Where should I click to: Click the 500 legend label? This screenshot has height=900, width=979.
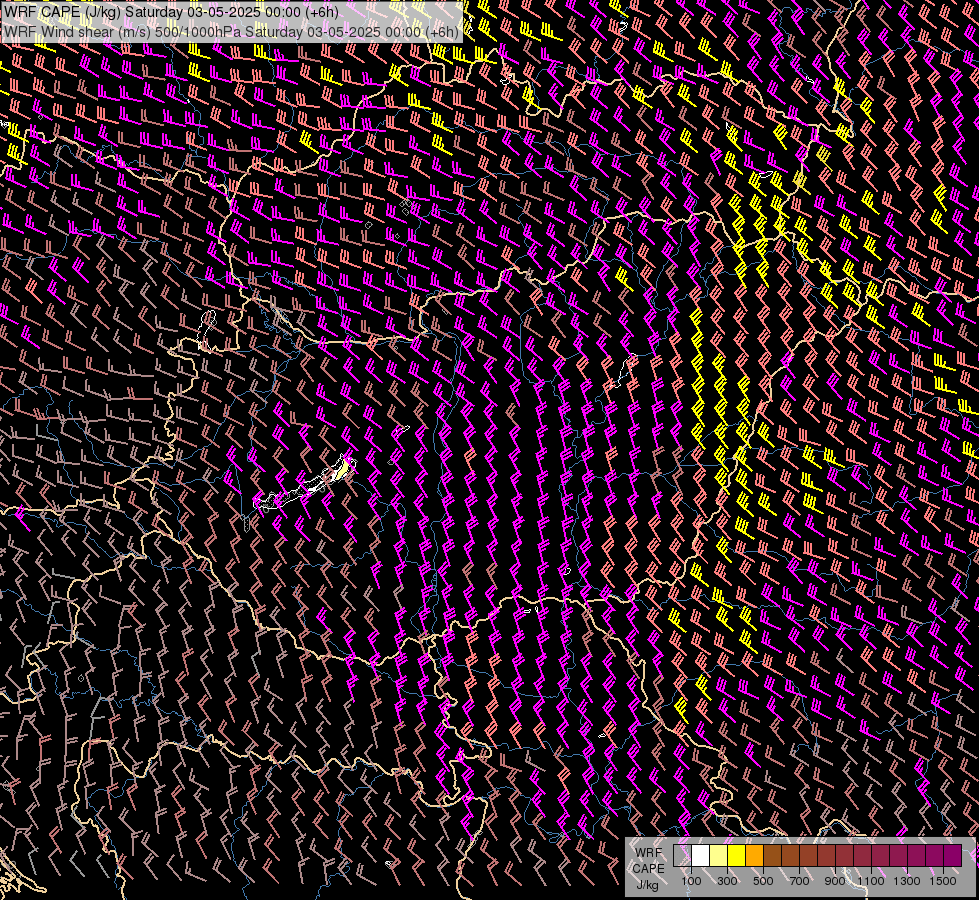pos(763,881)
